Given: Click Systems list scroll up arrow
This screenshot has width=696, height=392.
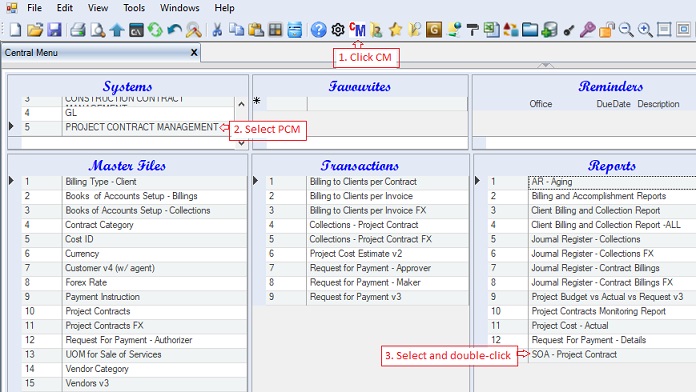Looking at the screenshot, I should tap(241, 104).
